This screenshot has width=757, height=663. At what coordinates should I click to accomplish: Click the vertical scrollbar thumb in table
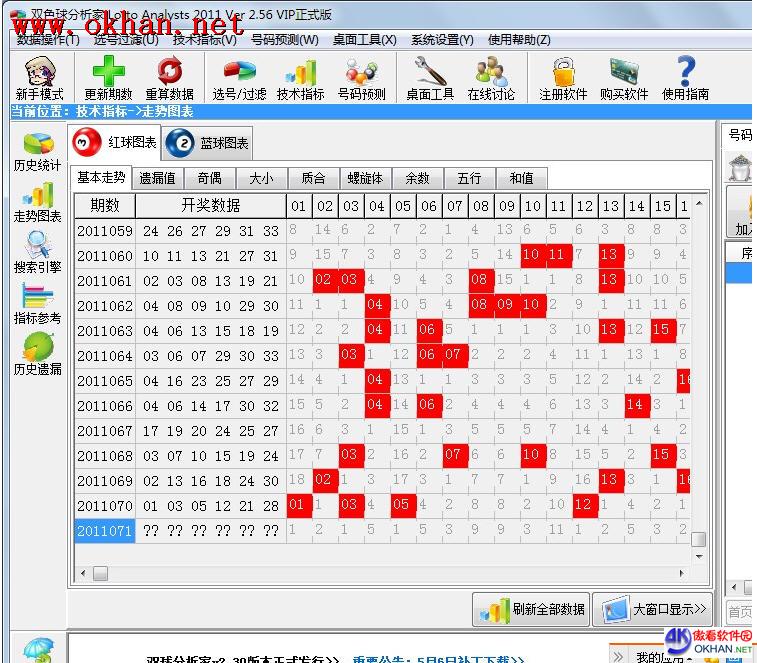[699, 539]
